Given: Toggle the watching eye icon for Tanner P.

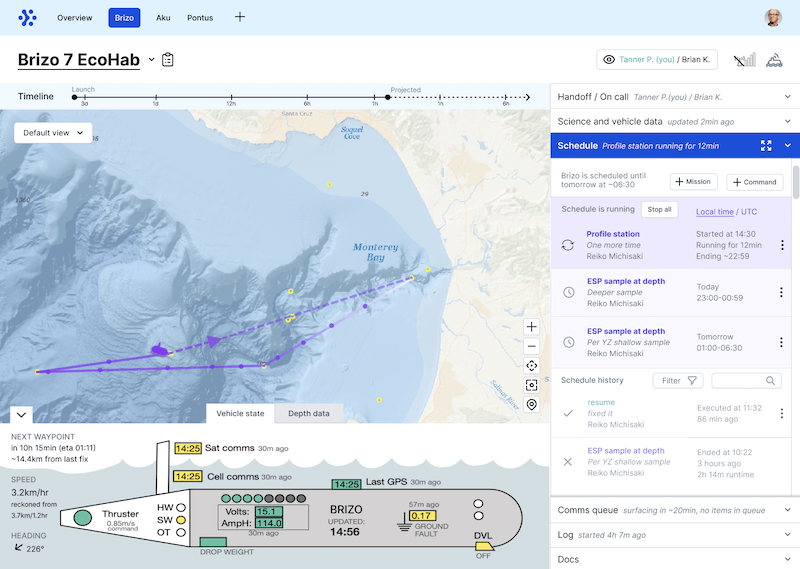Looking at the screenshot, I should point(609,60).
